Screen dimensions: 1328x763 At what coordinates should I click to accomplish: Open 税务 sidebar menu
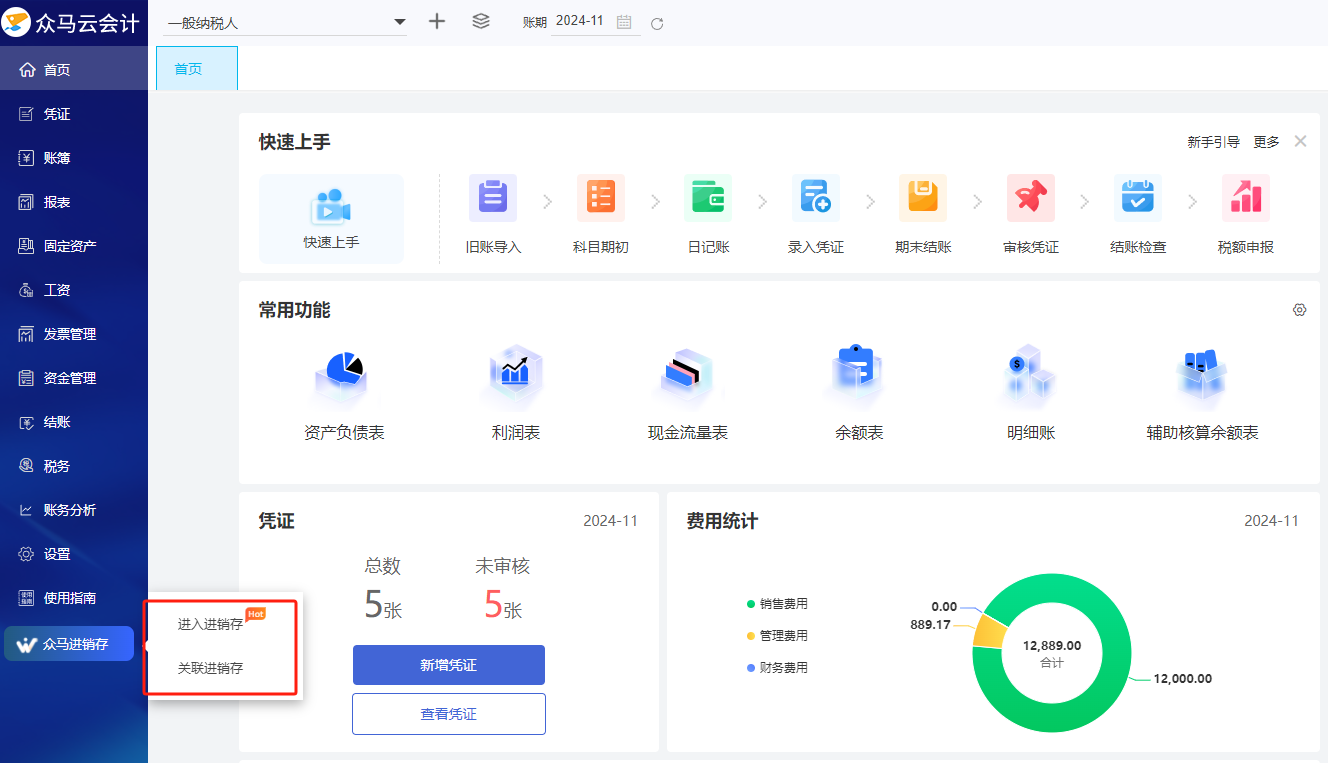pos(74,466)
